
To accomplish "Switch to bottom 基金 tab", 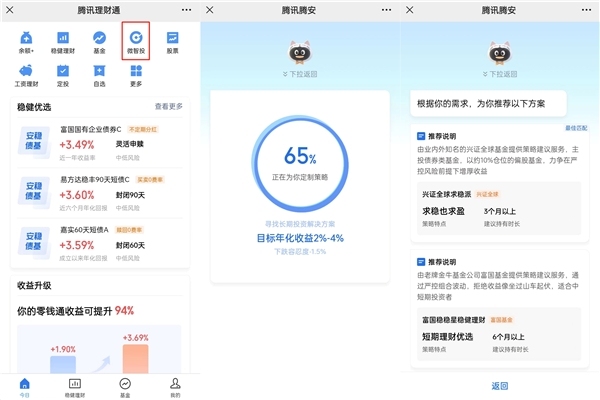I will 125,387.
